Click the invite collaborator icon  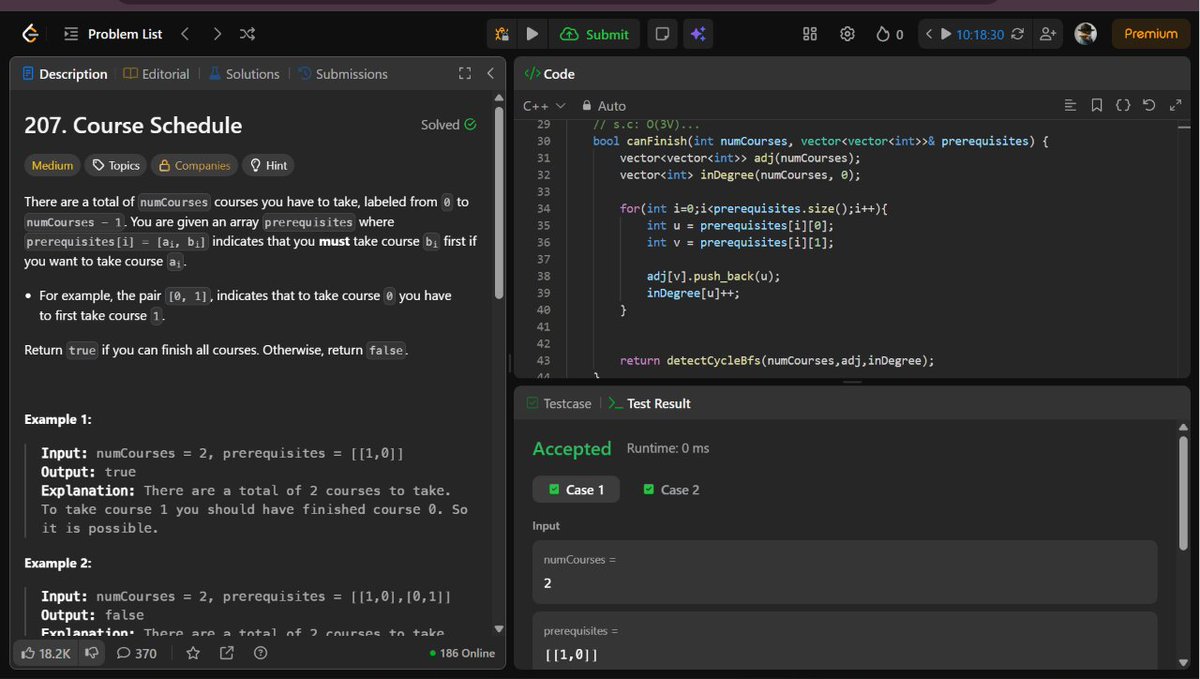(x=1048, y=34)
